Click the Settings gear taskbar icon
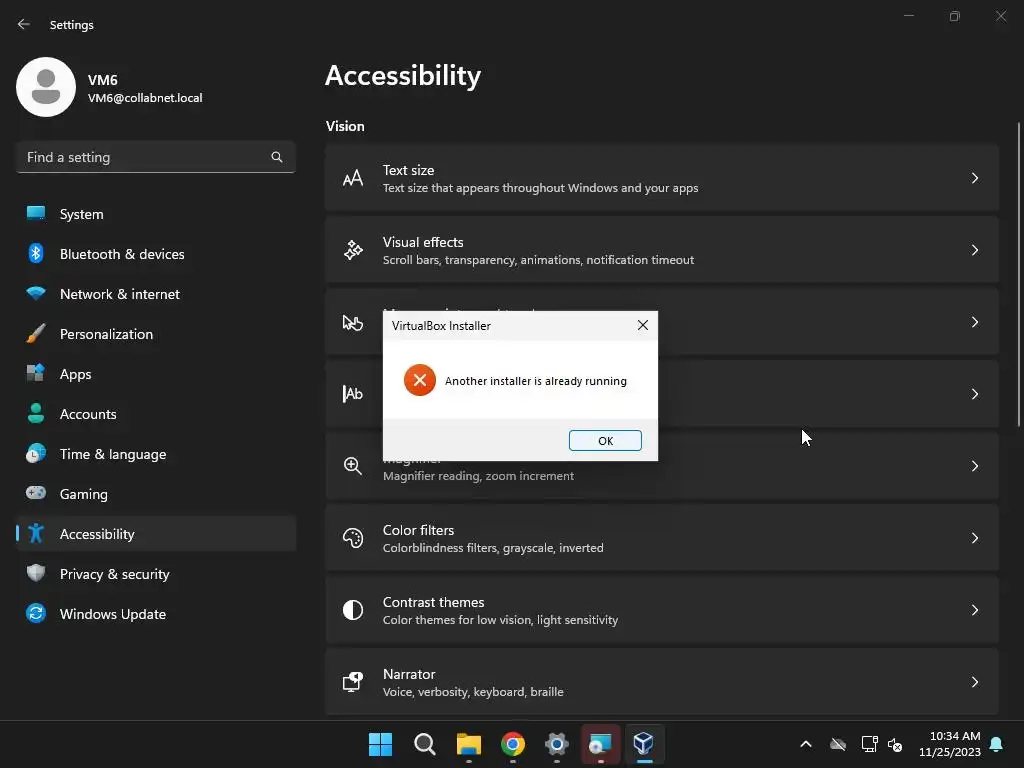1024x768 pixels. pos(556,744)
